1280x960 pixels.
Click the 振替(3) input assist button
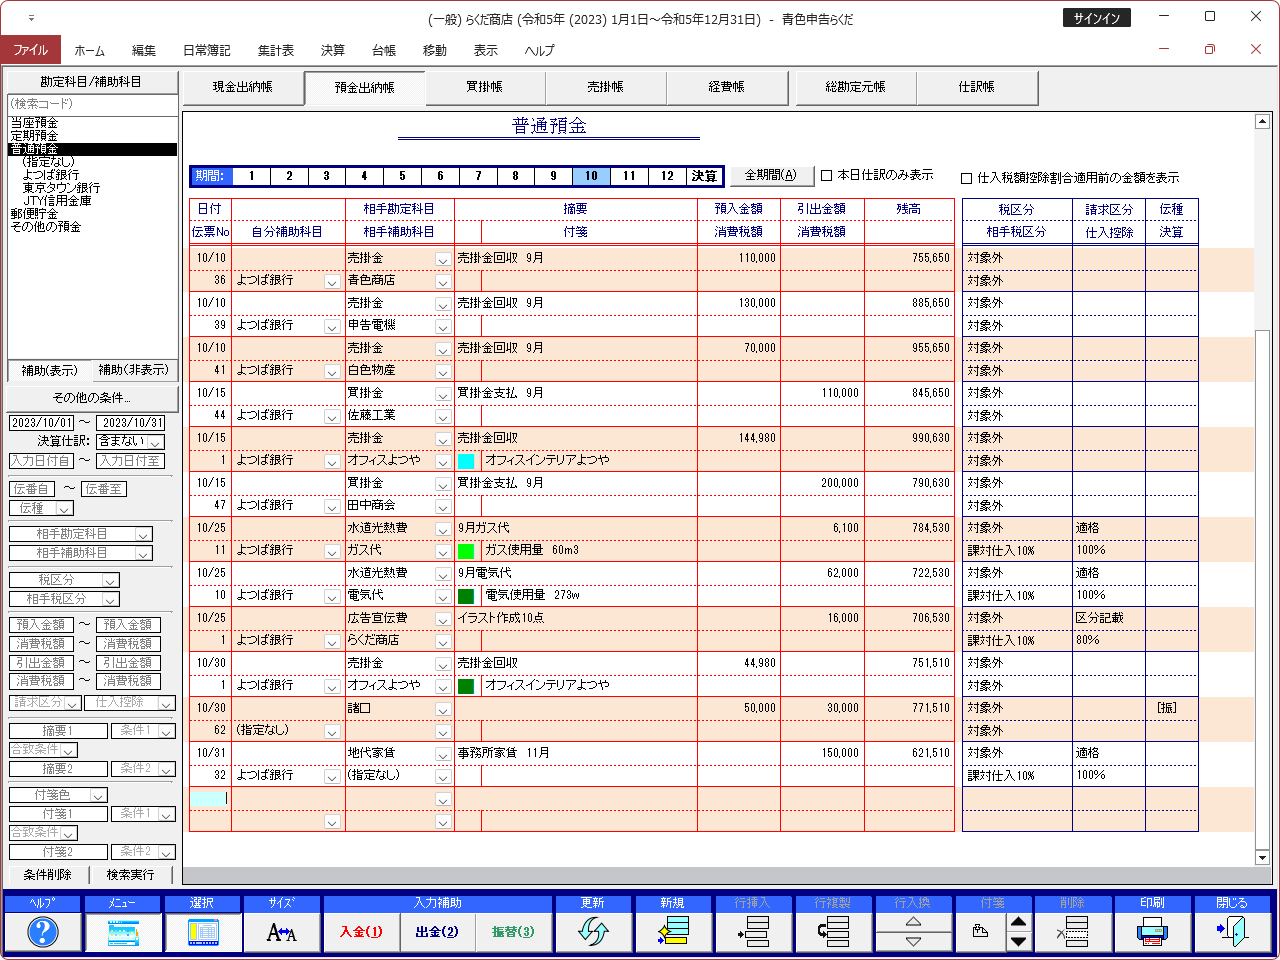pyautogui.click(x=513, y=932)
